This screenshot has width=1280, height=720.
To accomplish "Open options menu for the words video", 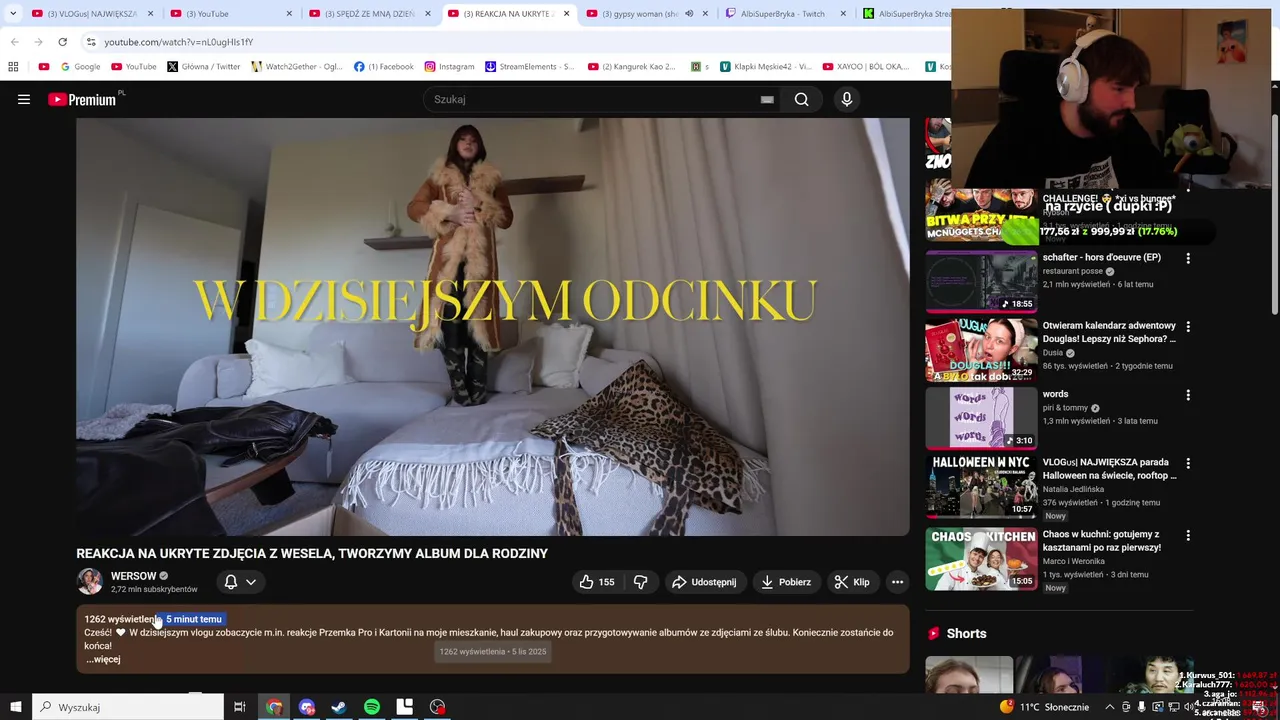I will click(1188, 395).
